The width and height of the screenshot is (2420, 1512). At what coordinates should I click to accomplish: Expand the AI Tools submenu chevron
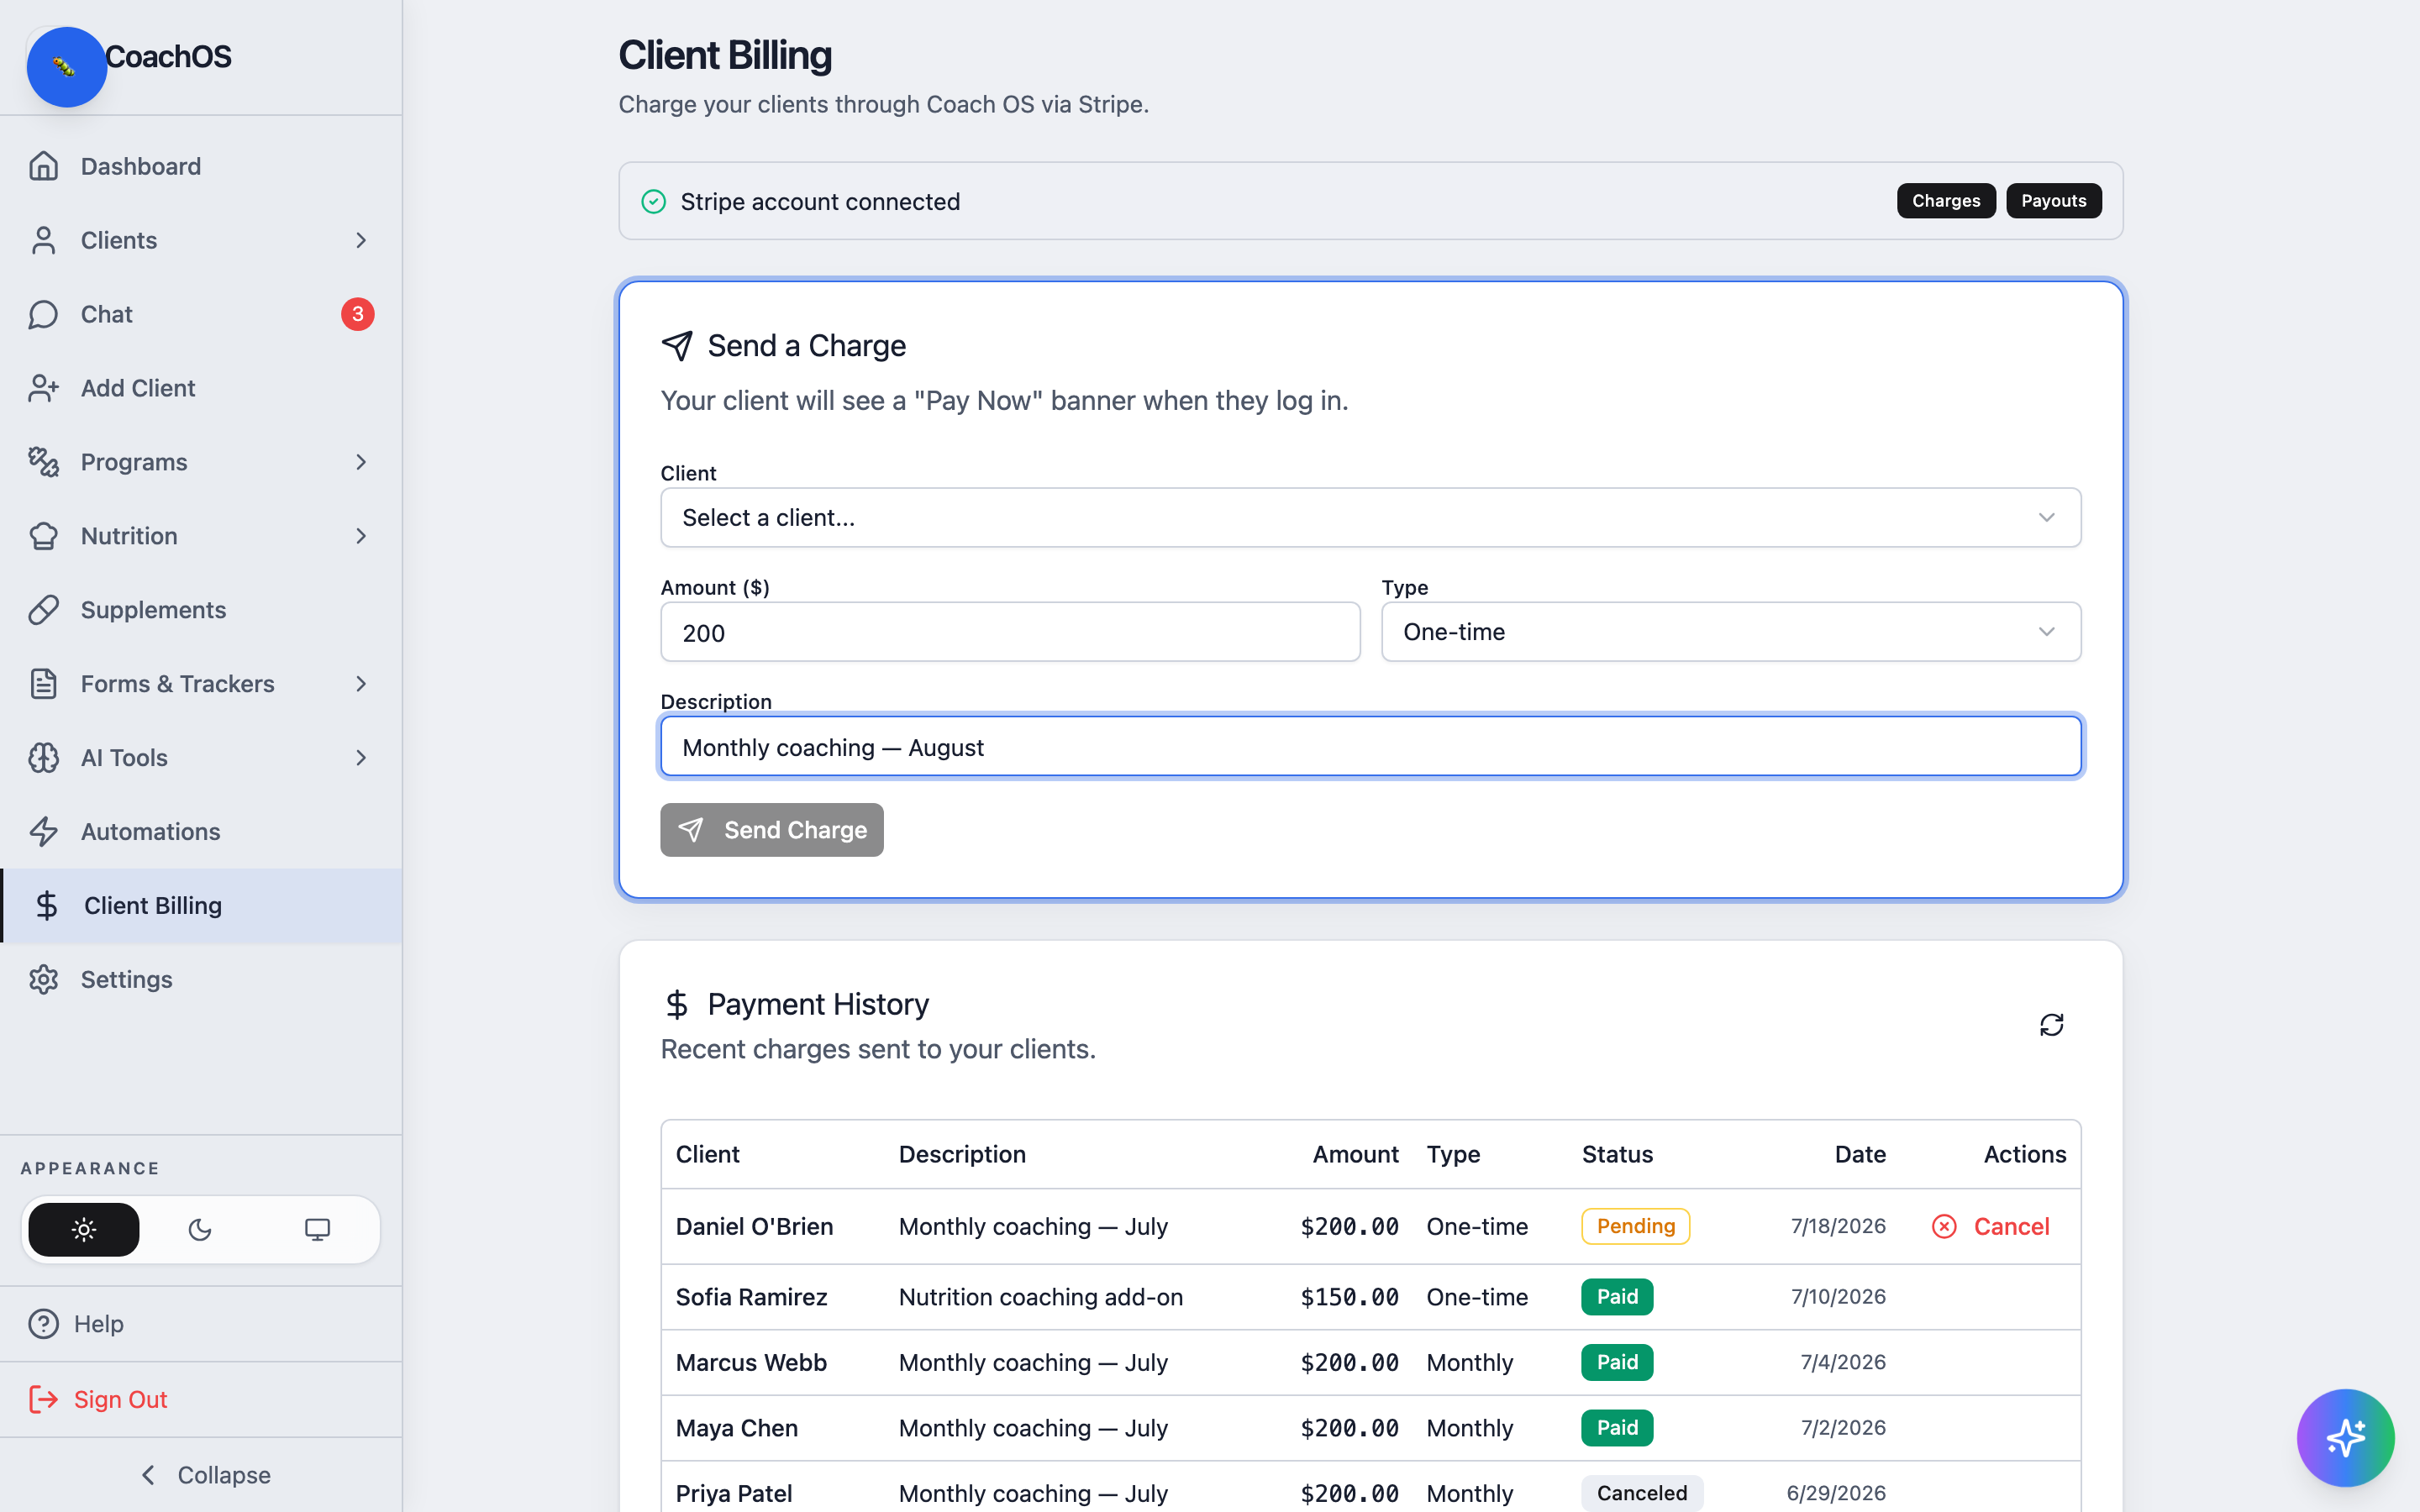pos(361,758)
